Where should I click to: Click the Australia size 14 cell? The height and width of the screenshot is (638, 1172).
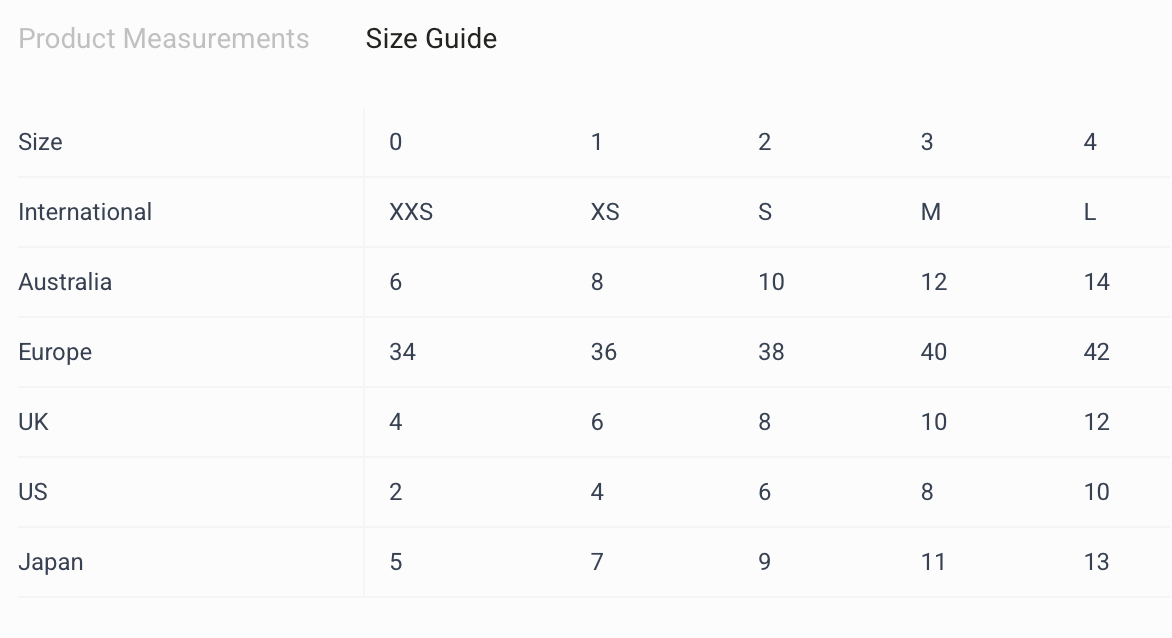1097,282
